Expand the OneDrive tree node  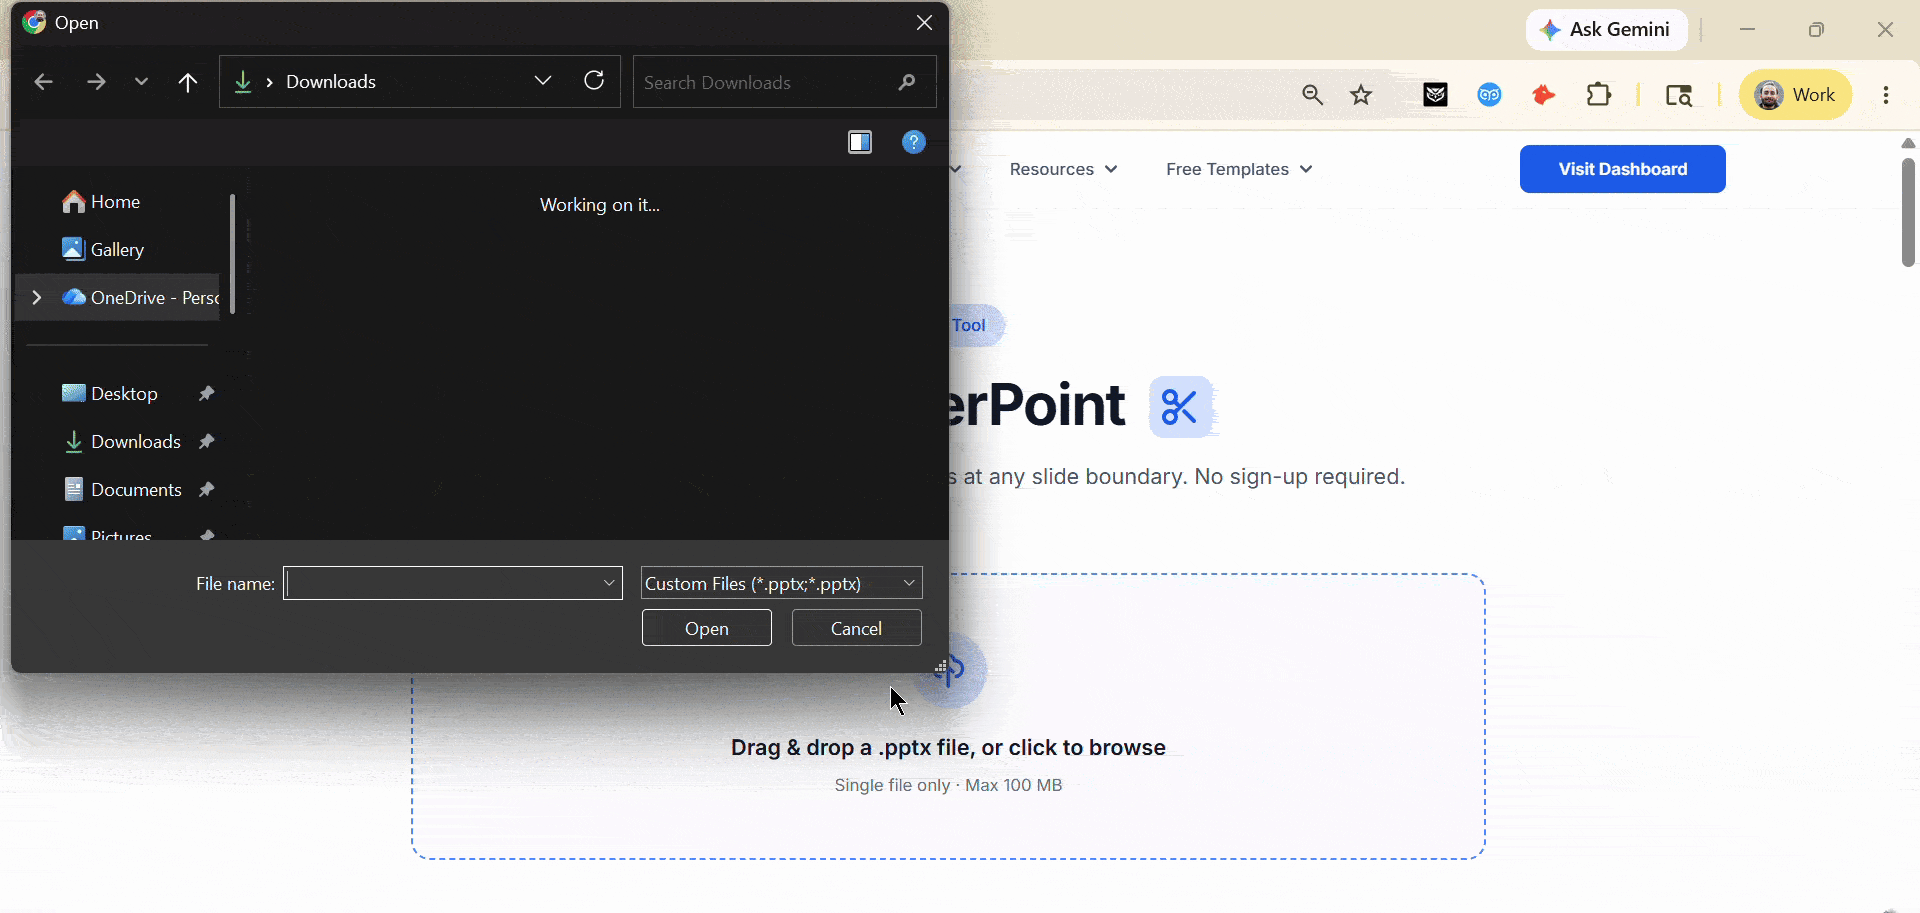36,298
